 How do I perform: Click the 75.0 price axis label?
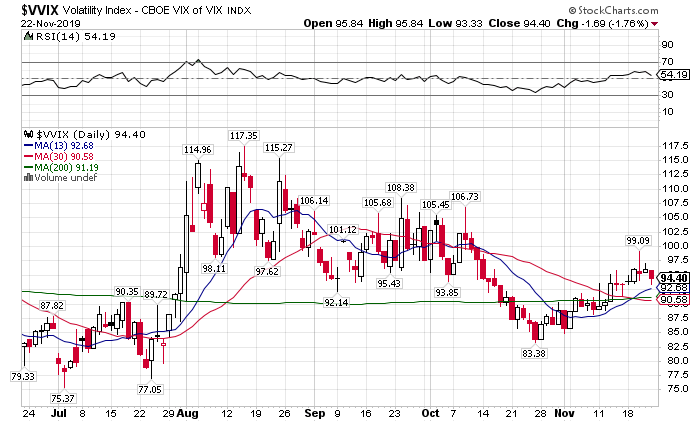(678, 389)
